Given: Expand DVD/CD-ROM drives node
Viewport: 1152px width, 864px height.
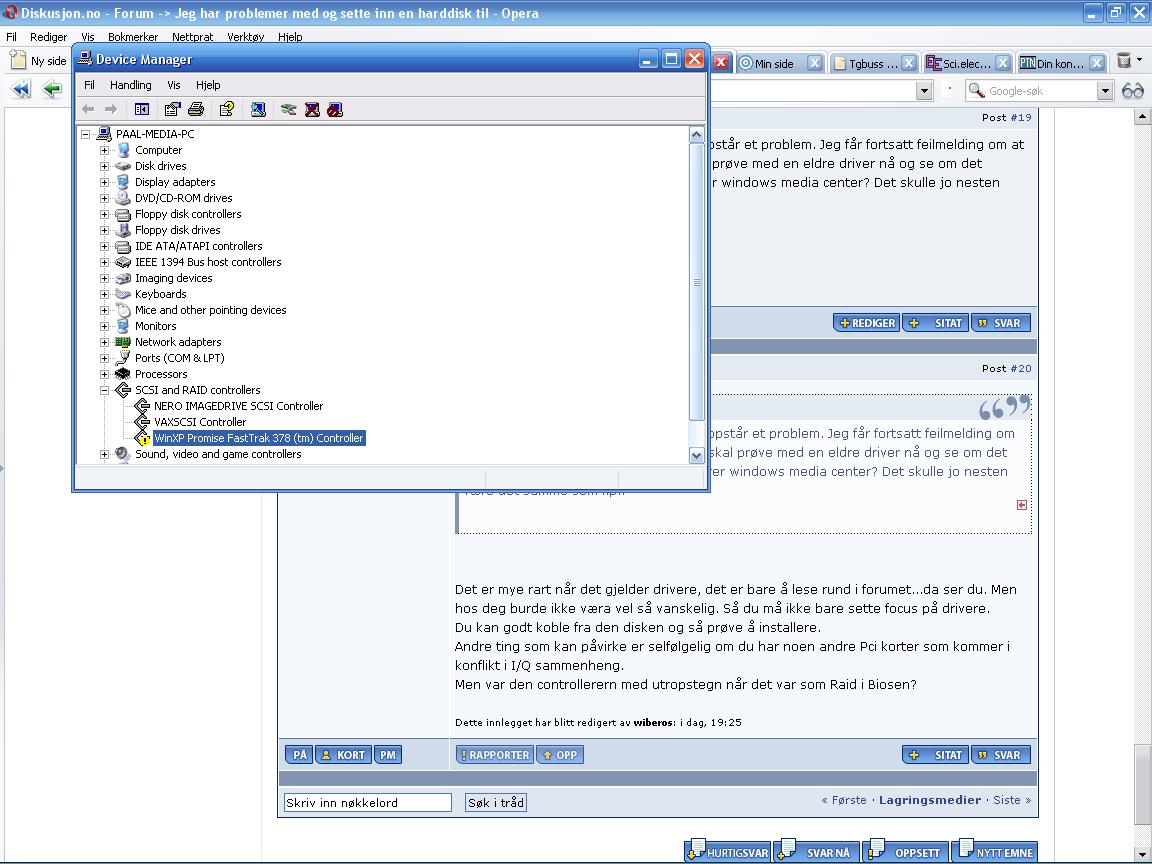Looking at the screenshot, I should (104, 198).
